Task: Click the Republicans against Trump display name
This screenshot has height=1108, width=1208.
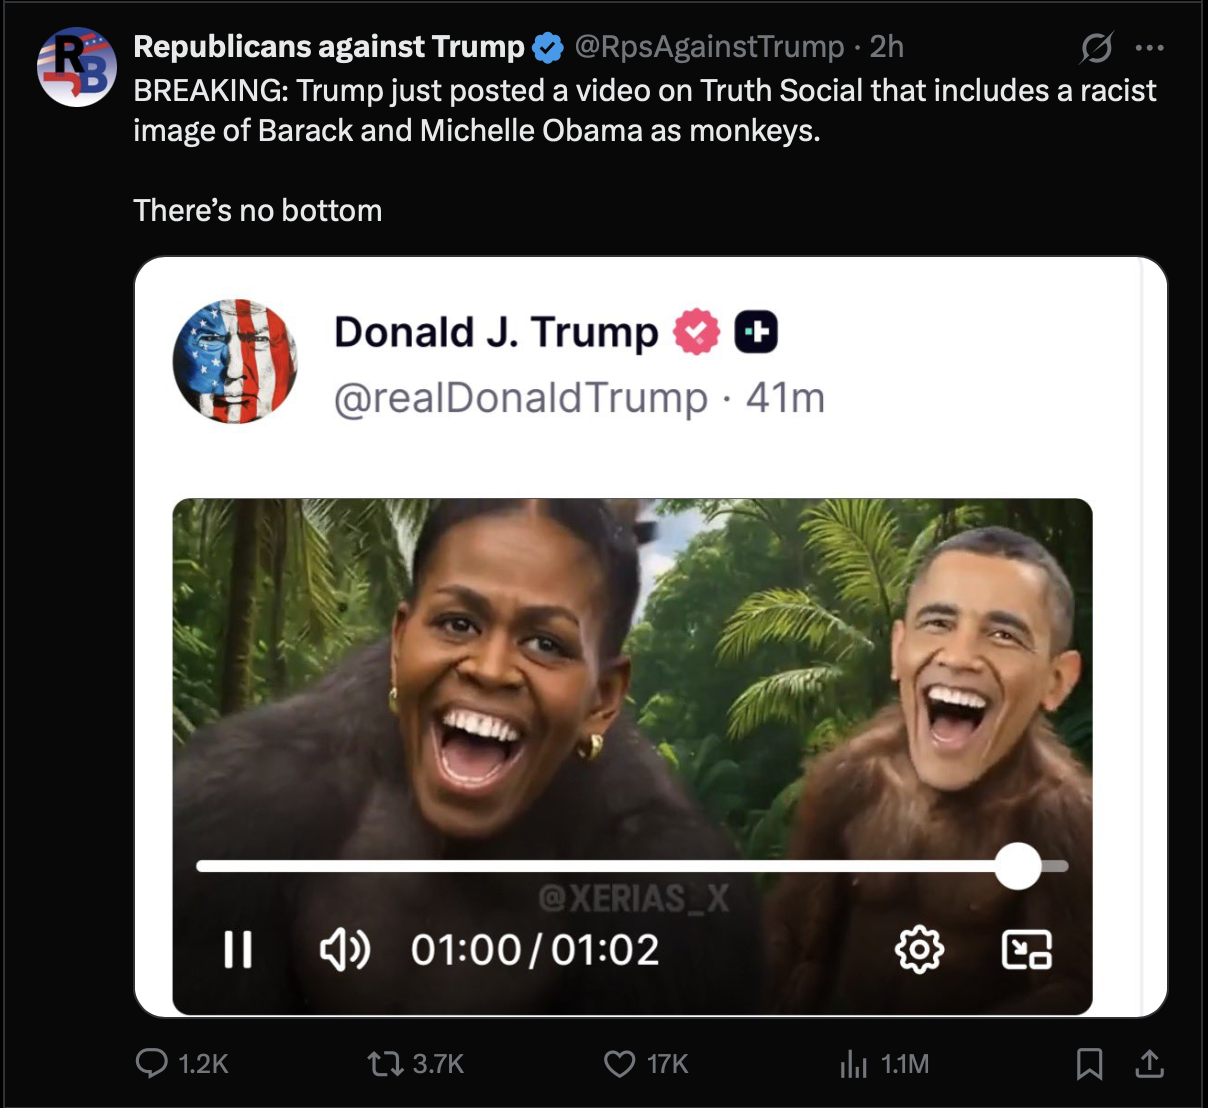Action: (x=328, y=47)
